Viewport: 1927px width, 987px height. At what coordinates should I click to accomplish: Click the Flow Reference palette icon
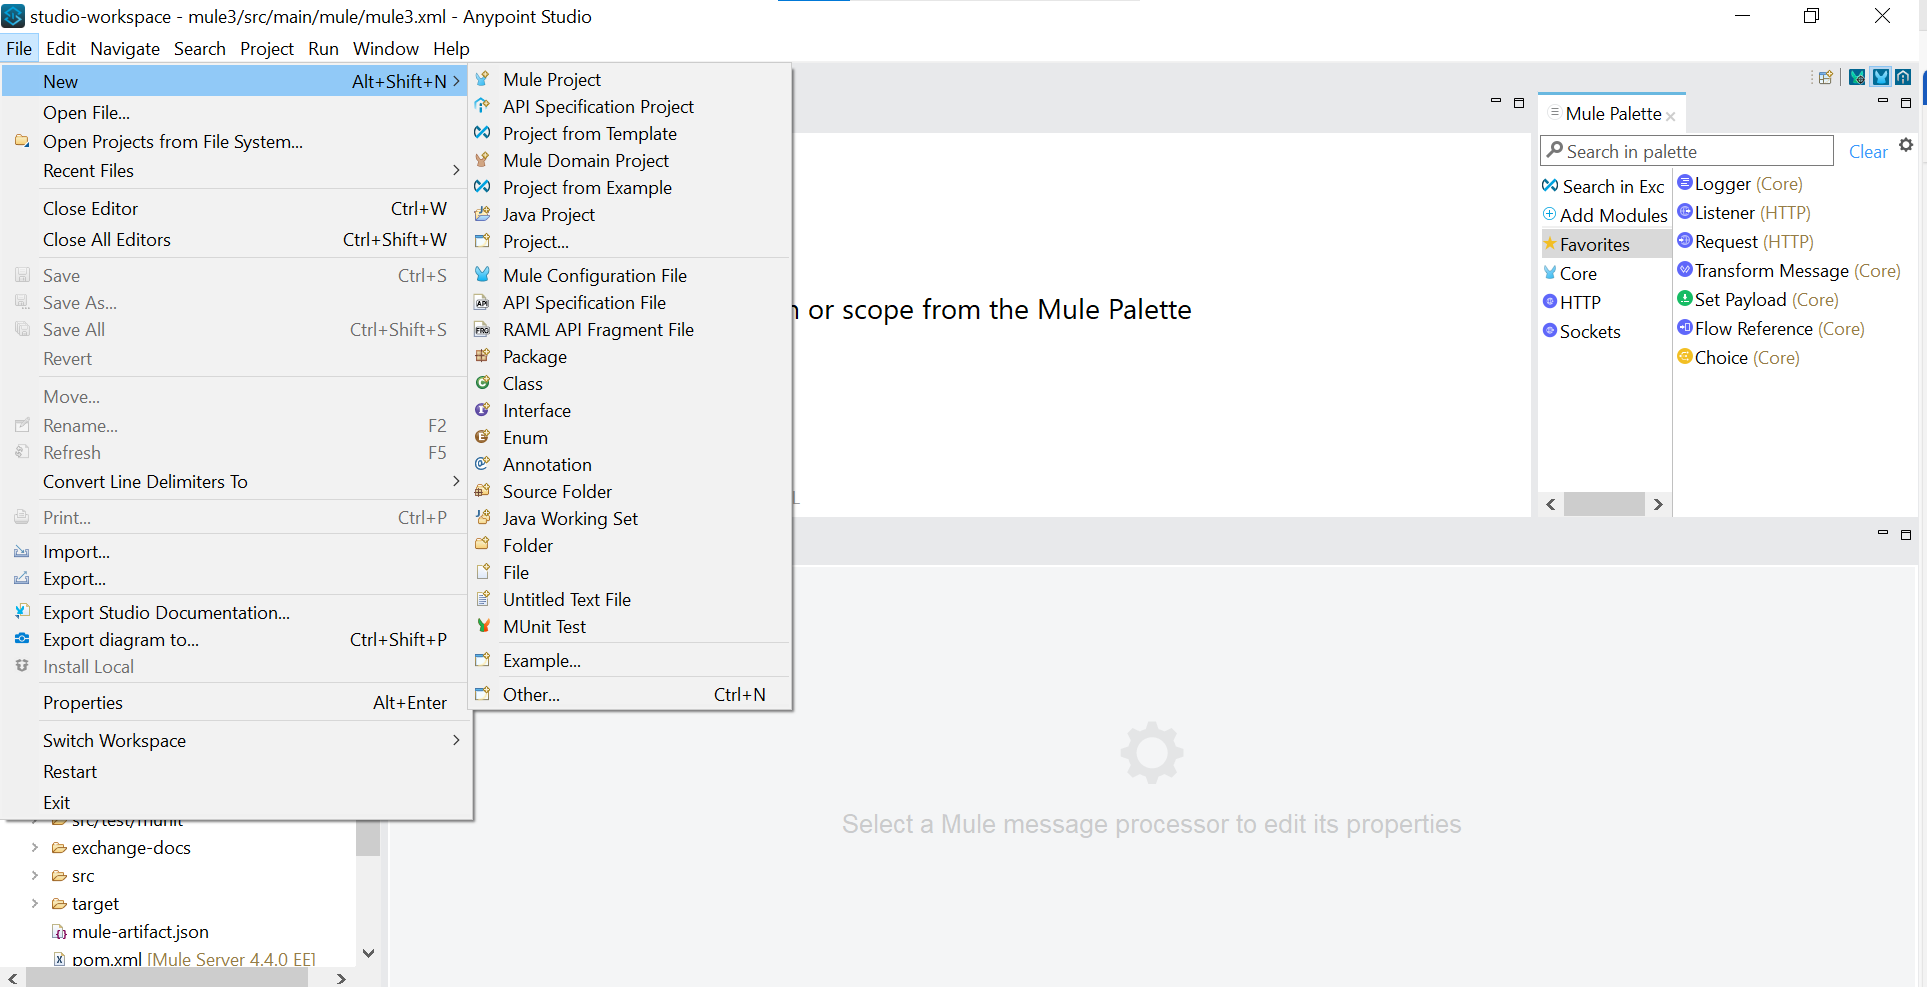[x=1685, y=327]
